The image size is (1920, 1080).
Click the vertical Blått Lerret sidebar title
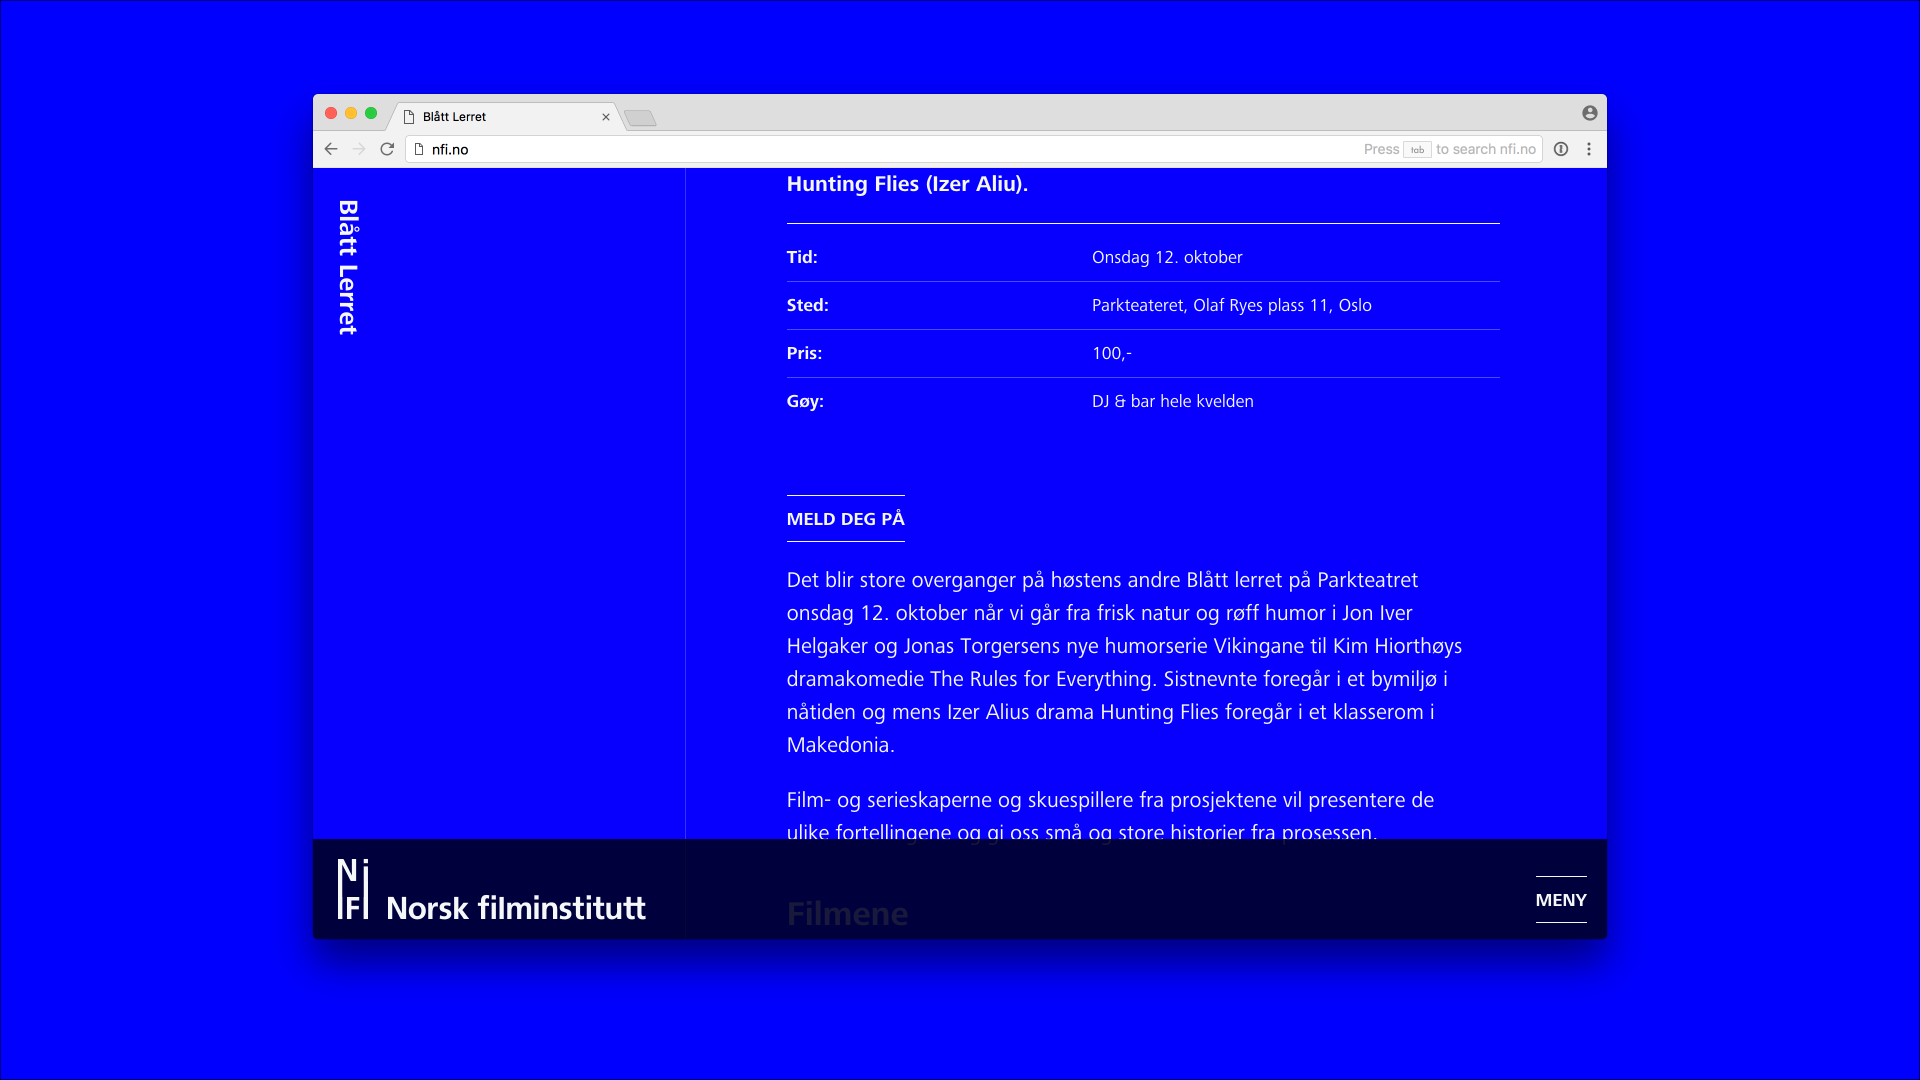click(348, 267)
